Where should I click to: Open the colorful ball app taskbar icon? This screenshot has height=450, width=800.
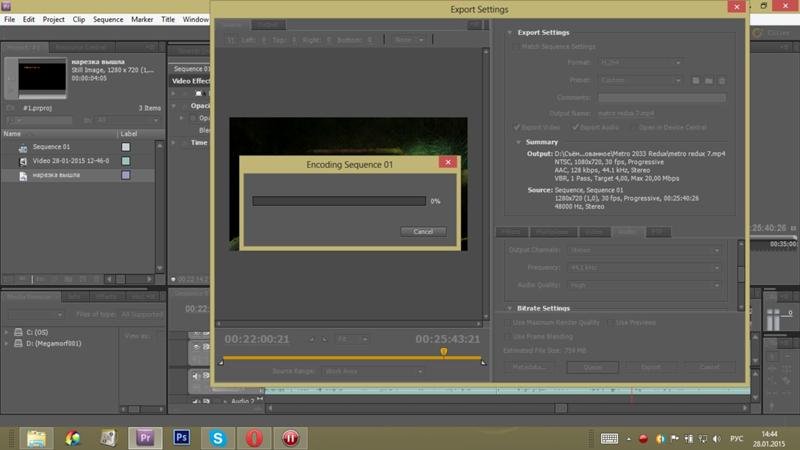point(72,438)
